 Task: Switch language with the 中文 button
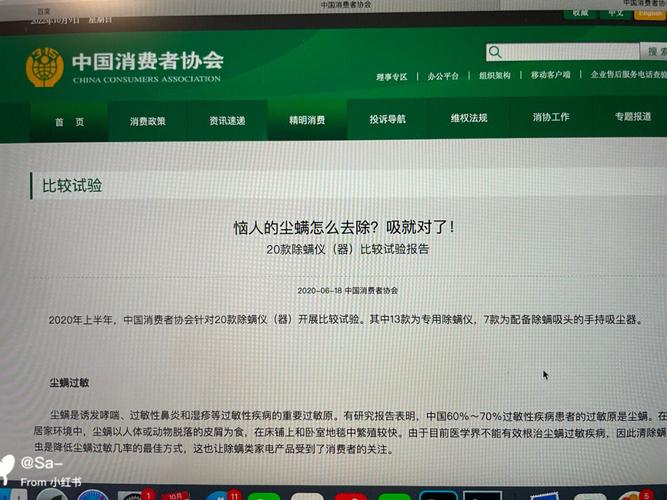(x=615, y=13)
